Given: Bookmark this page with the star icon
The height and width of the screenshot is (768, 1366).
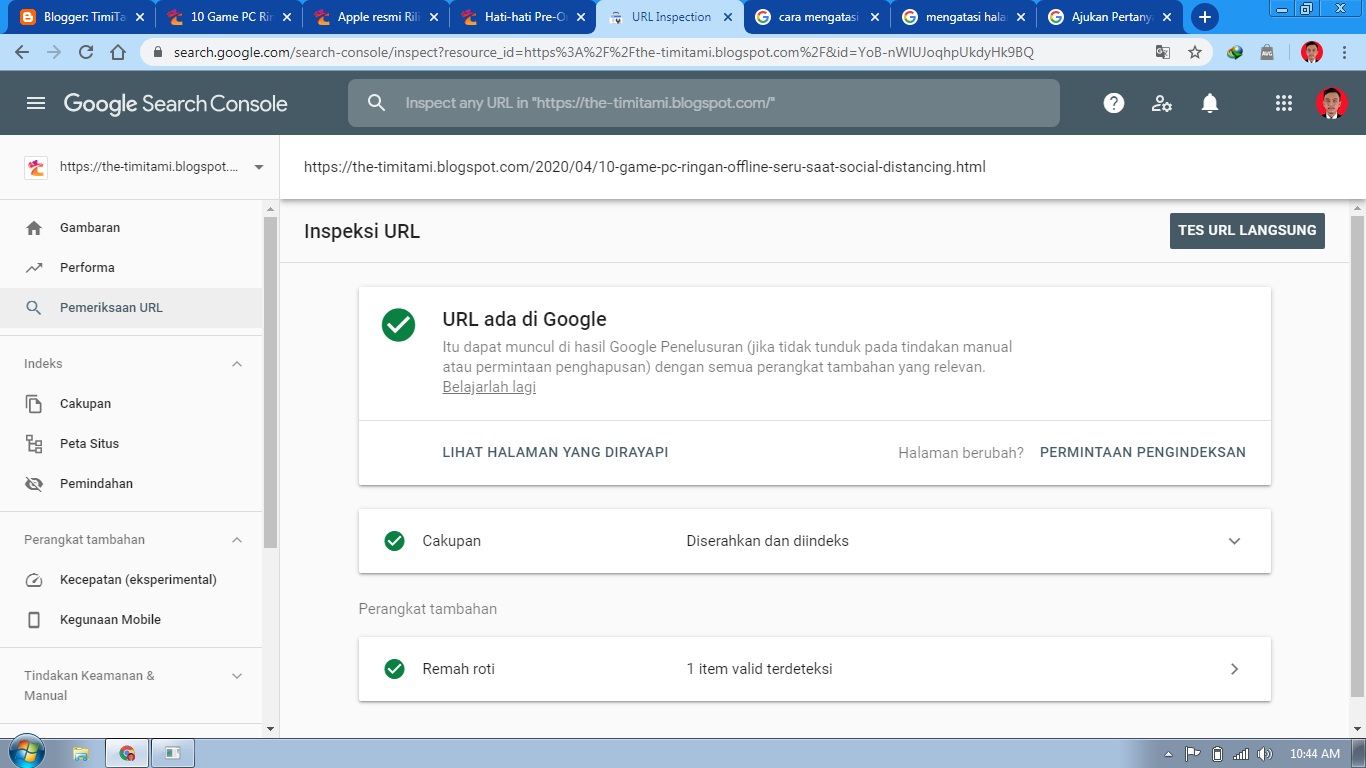Looking at the screenshot, I should [x=1194, y=52].
